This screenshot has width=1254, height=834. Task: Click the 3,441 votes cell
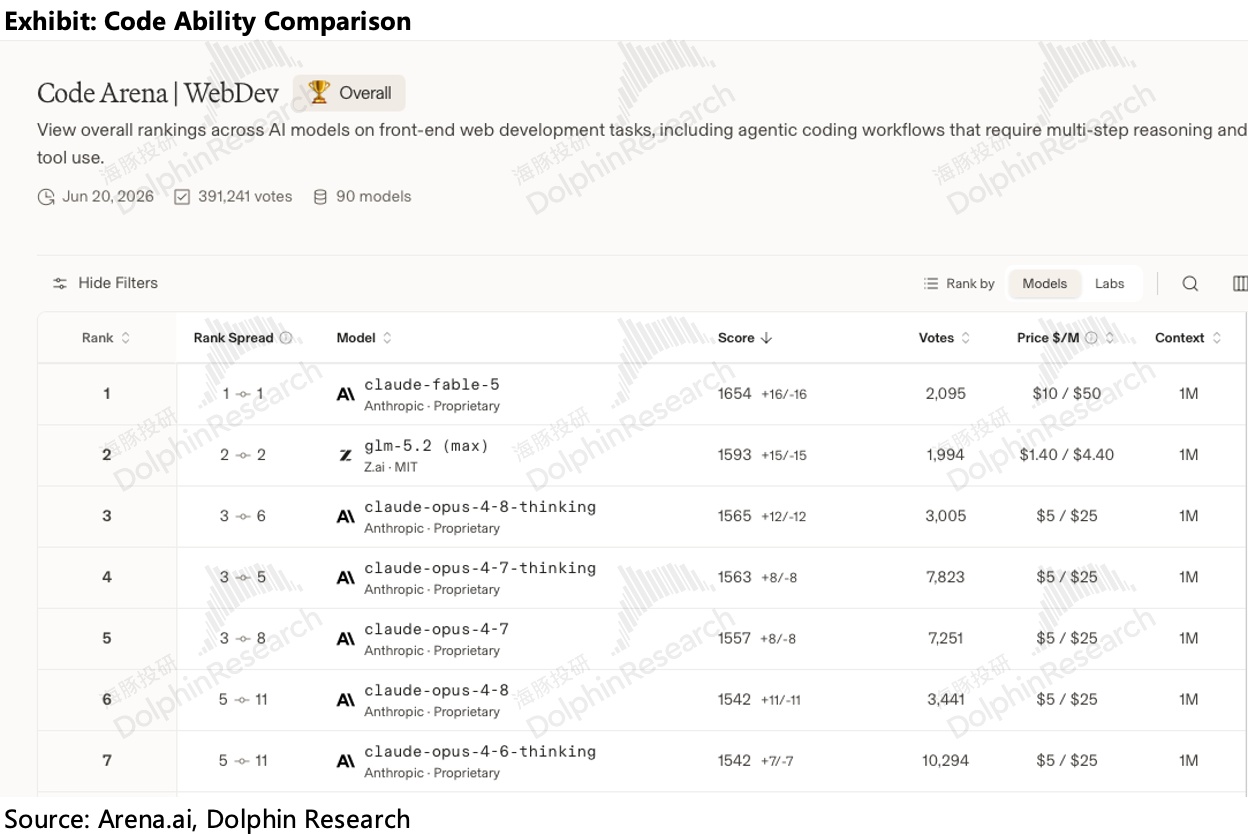tap(946, 700)
